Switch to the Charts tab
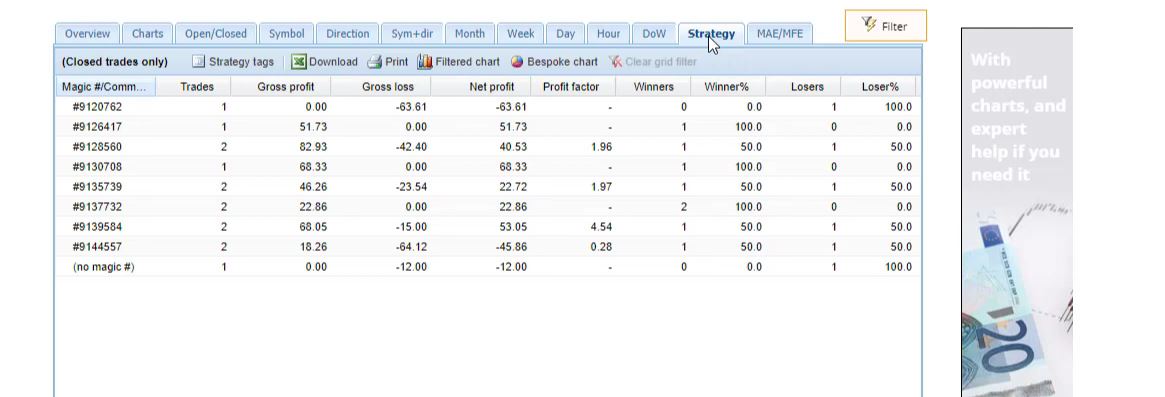 (147, 33)
